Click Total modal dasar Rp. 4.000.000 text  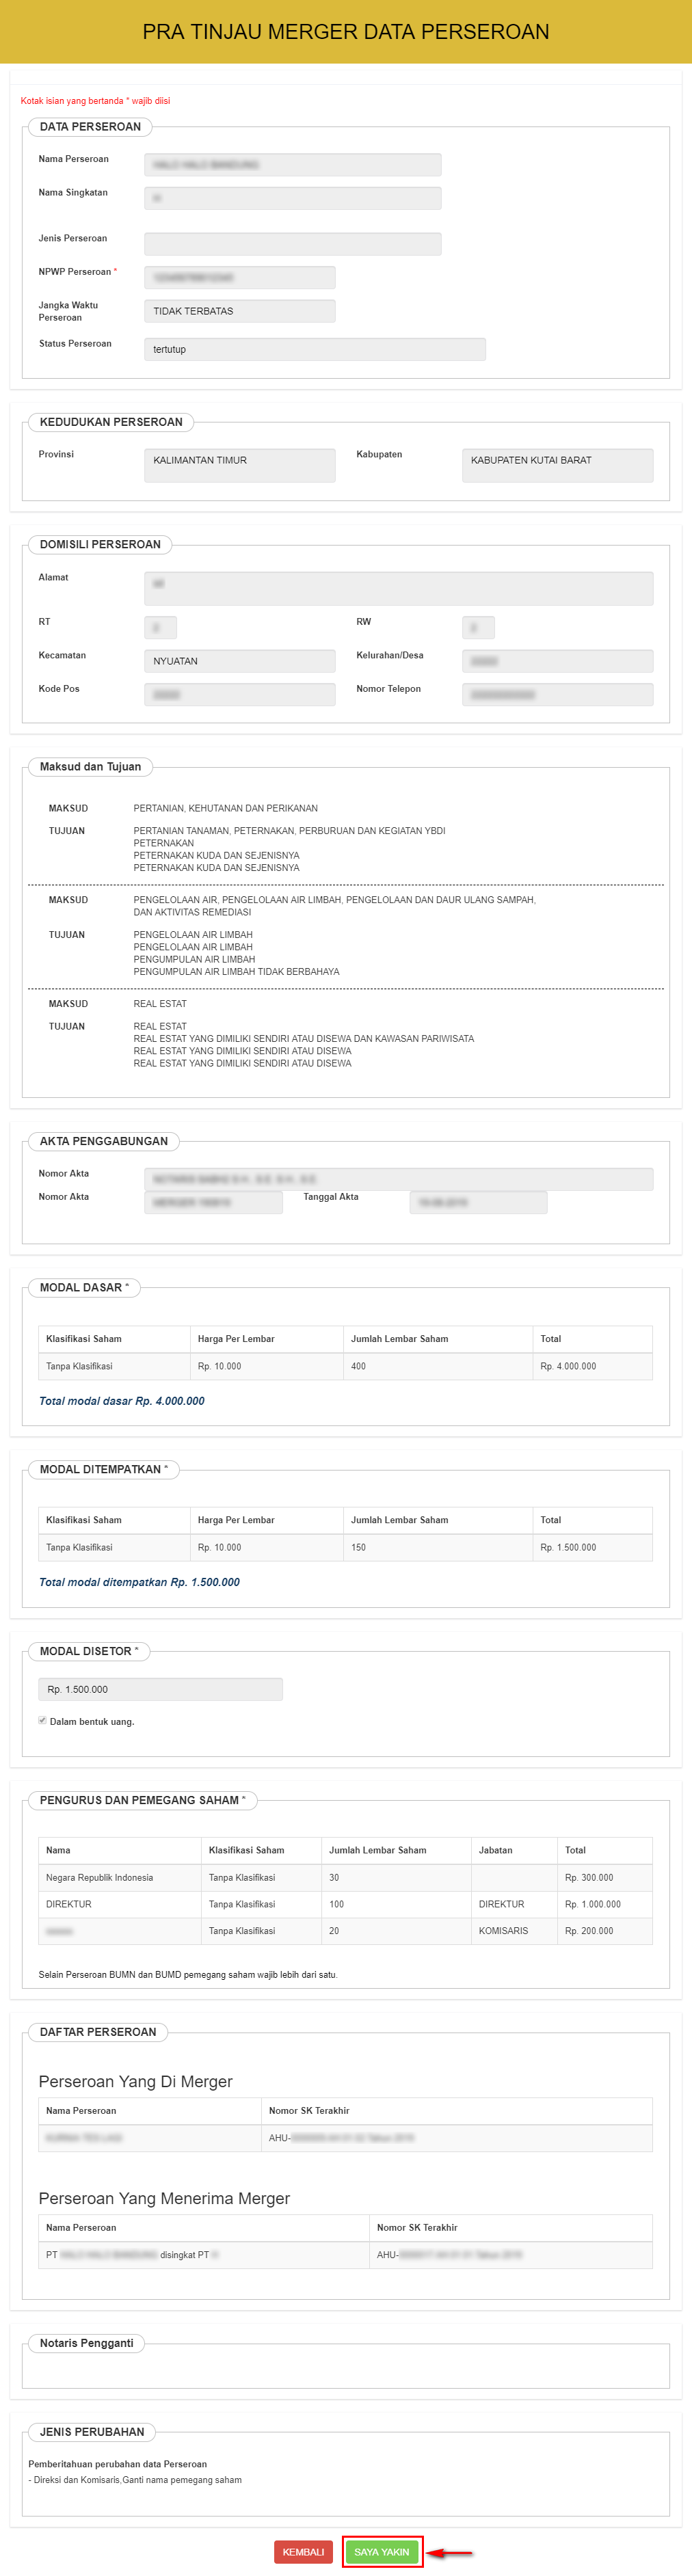pyautogui.click(x=121, y=1400)
